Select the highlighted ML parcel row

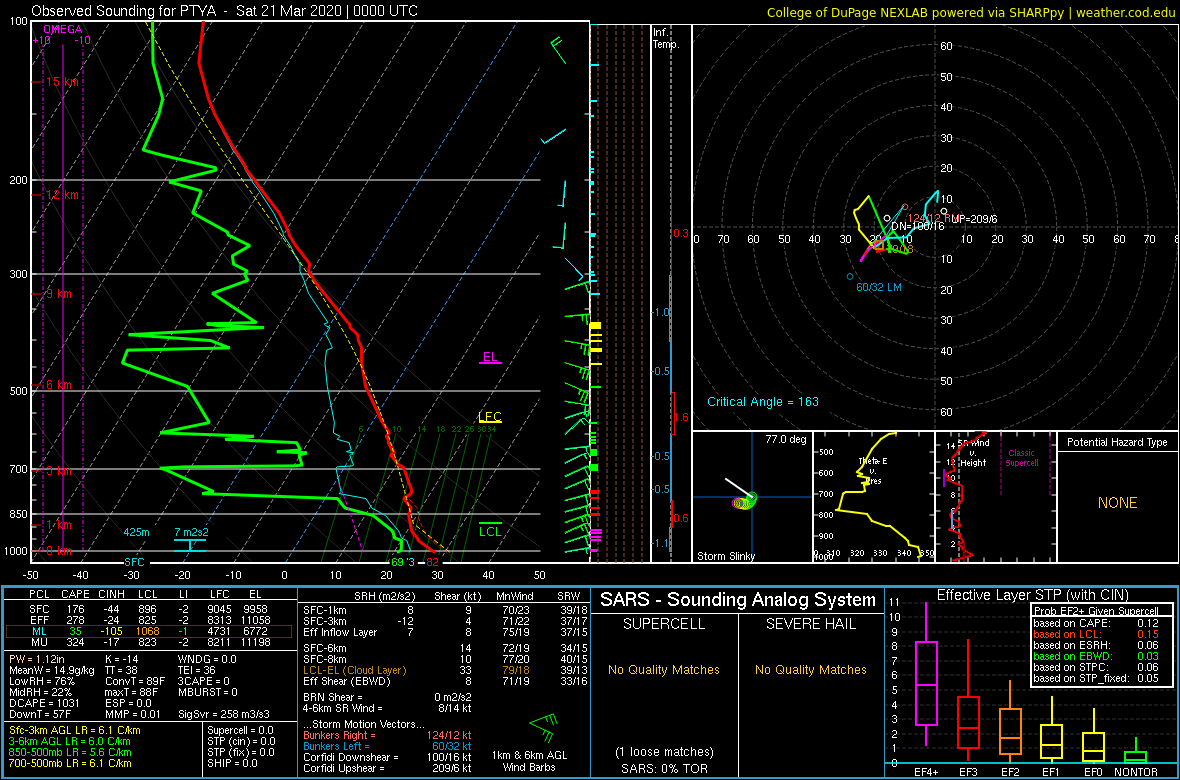click(x=151, y=631)
